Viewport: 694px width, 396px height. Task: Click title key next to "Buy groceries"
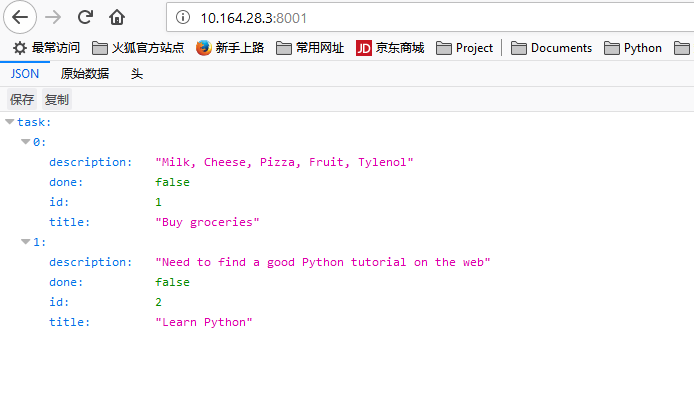[x=69, y=222]
